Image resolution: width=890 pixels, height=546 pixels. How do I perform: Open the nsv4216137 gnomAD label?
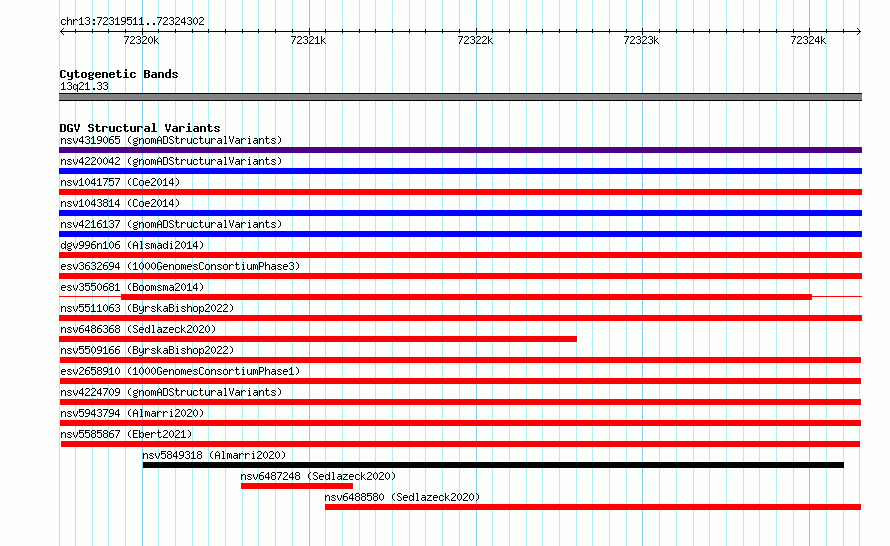click(x=171, y=224)
